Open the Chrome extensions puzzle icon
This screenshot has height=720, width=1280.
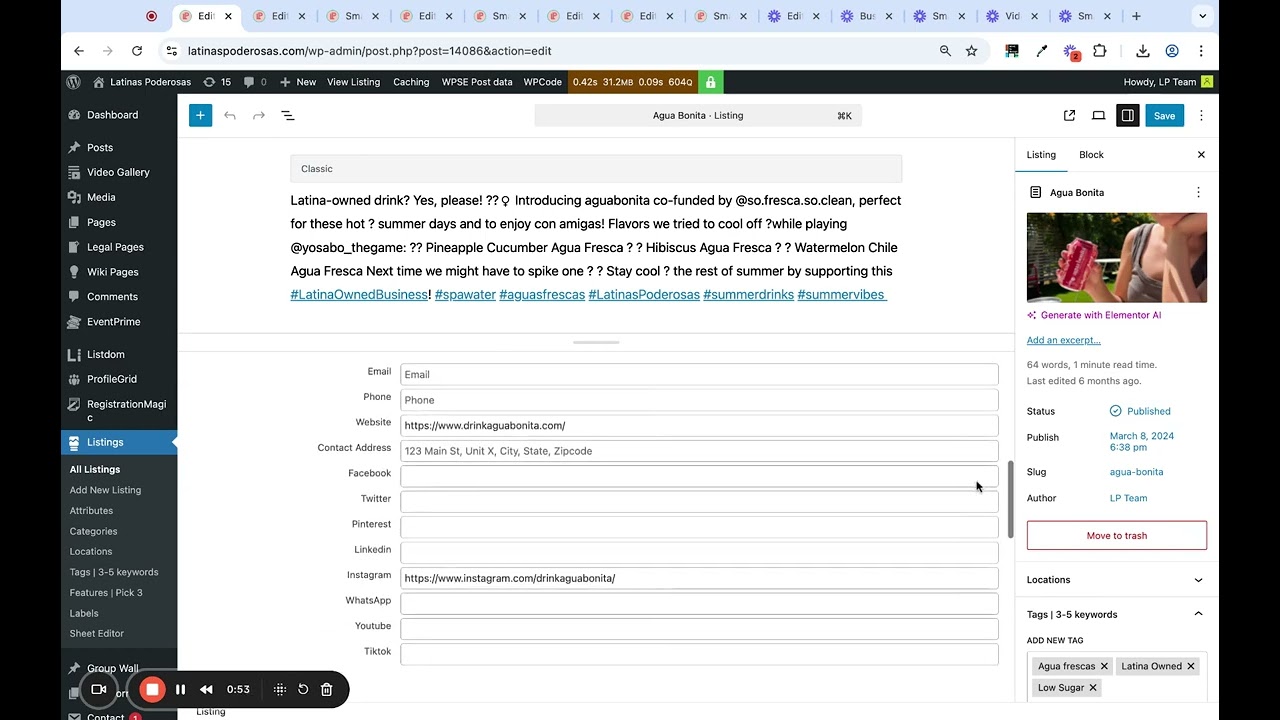(1099, 51)
